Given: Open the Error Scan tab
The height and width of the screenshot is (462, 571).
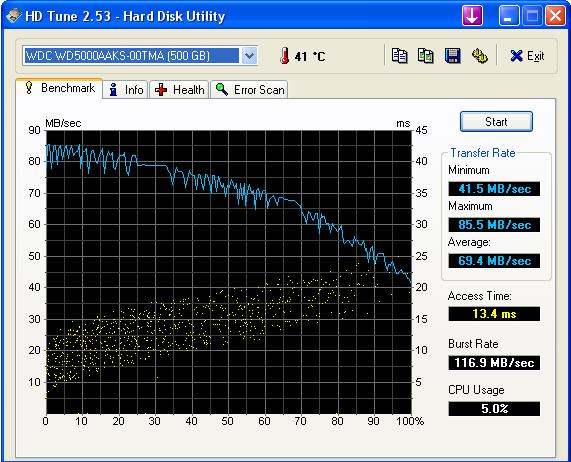Looking at the screenshot, I should click(x=249, y=90).
